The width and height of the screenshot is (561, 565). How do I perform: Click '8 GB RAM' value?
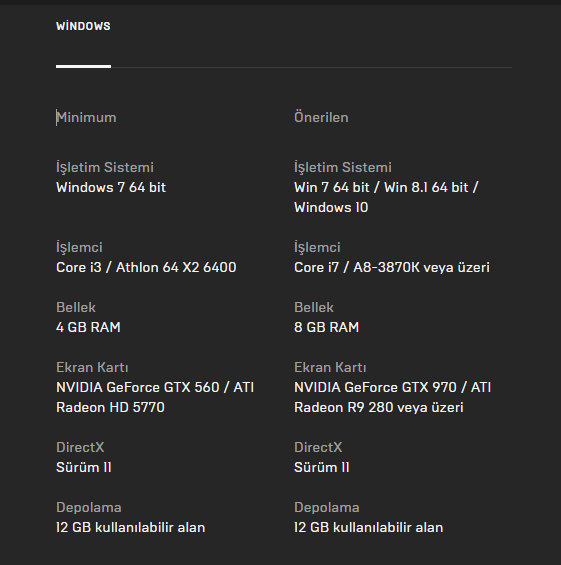326,327
